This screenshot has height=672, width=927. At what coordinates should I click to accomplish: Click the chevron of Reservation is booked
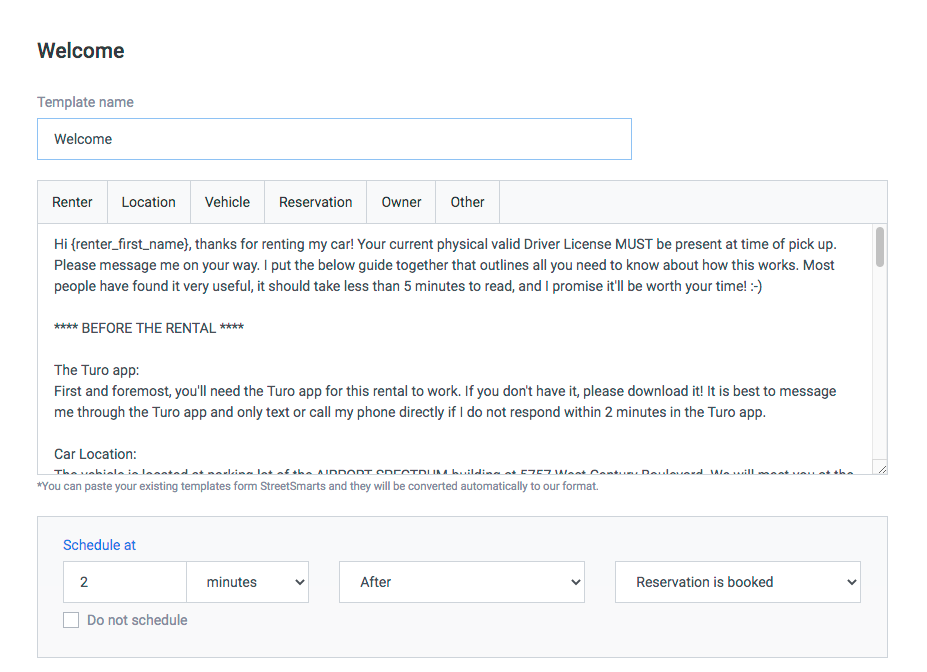[851, 582]
